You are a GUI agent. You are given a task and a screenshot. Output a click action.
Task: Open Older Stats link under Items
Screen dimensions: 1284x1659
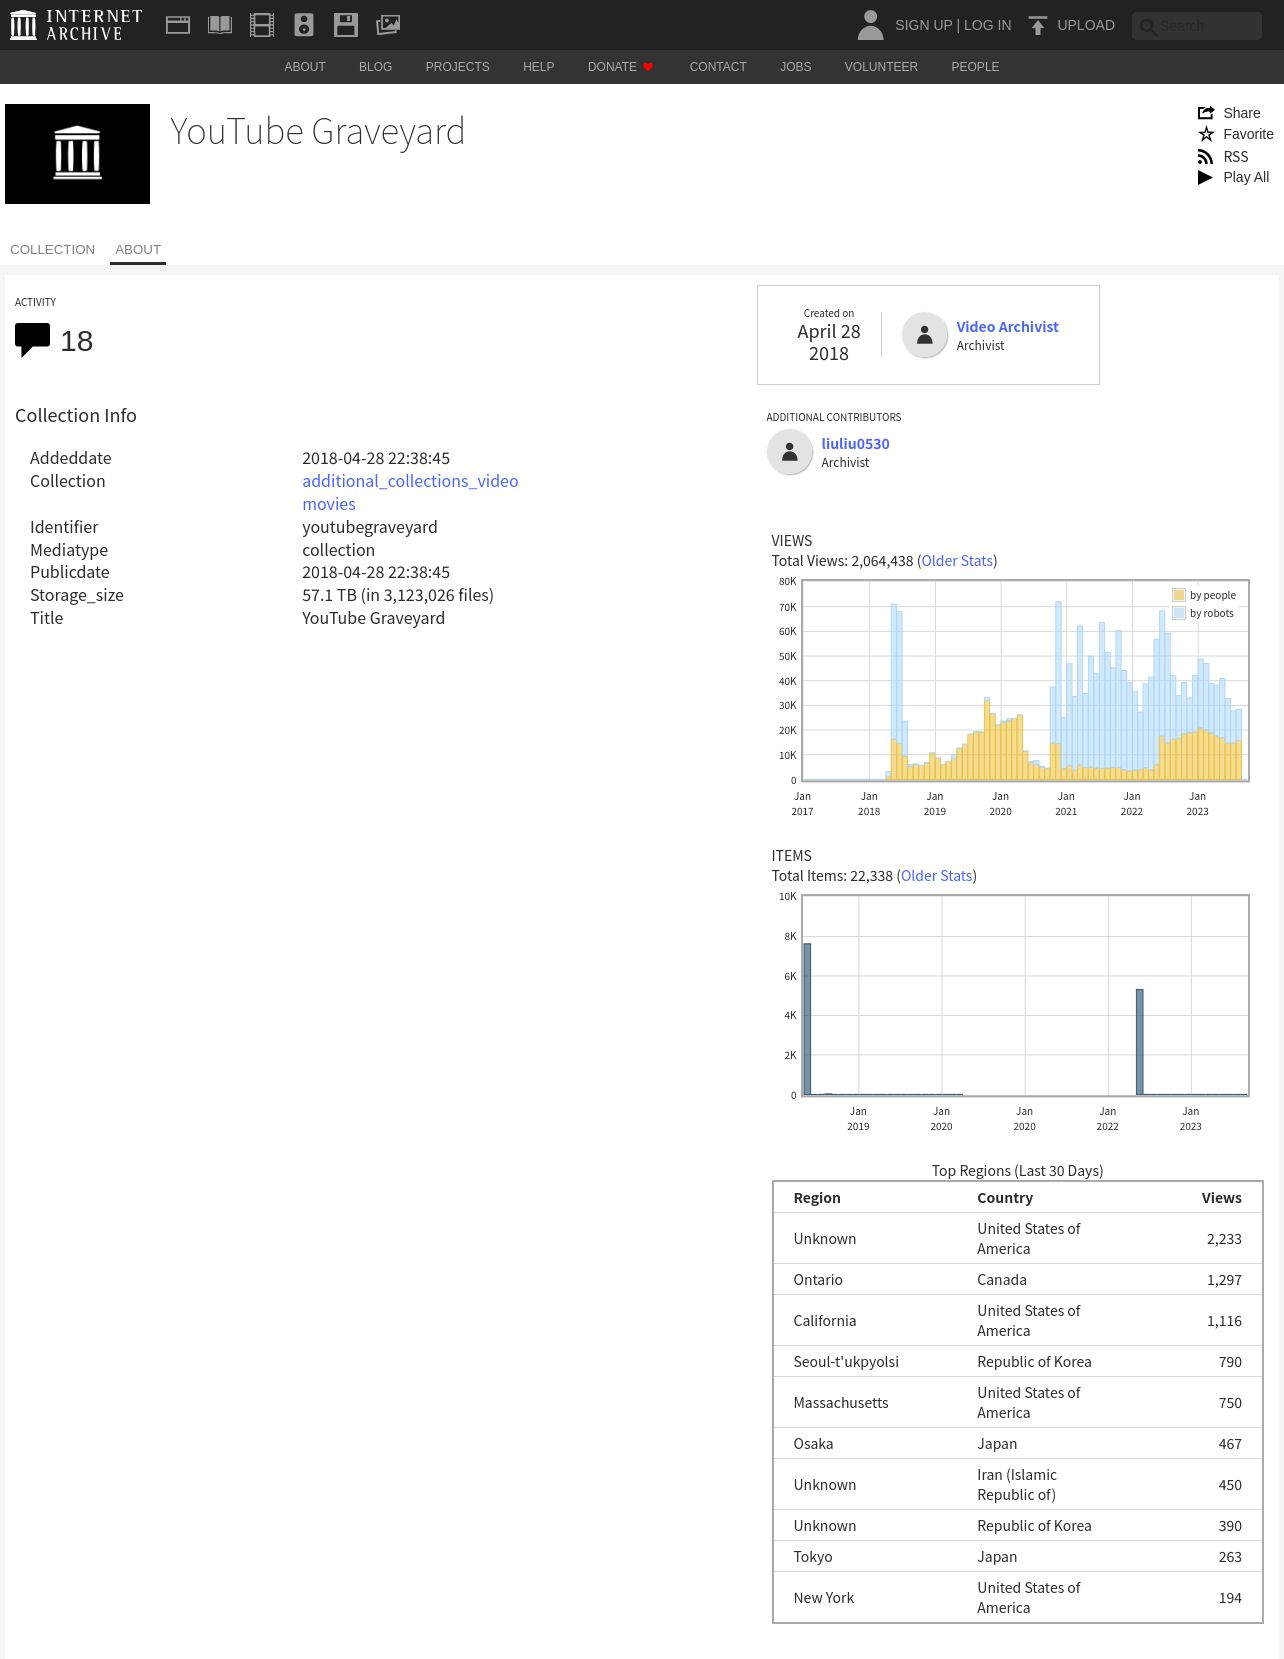[x=937, y=876]
